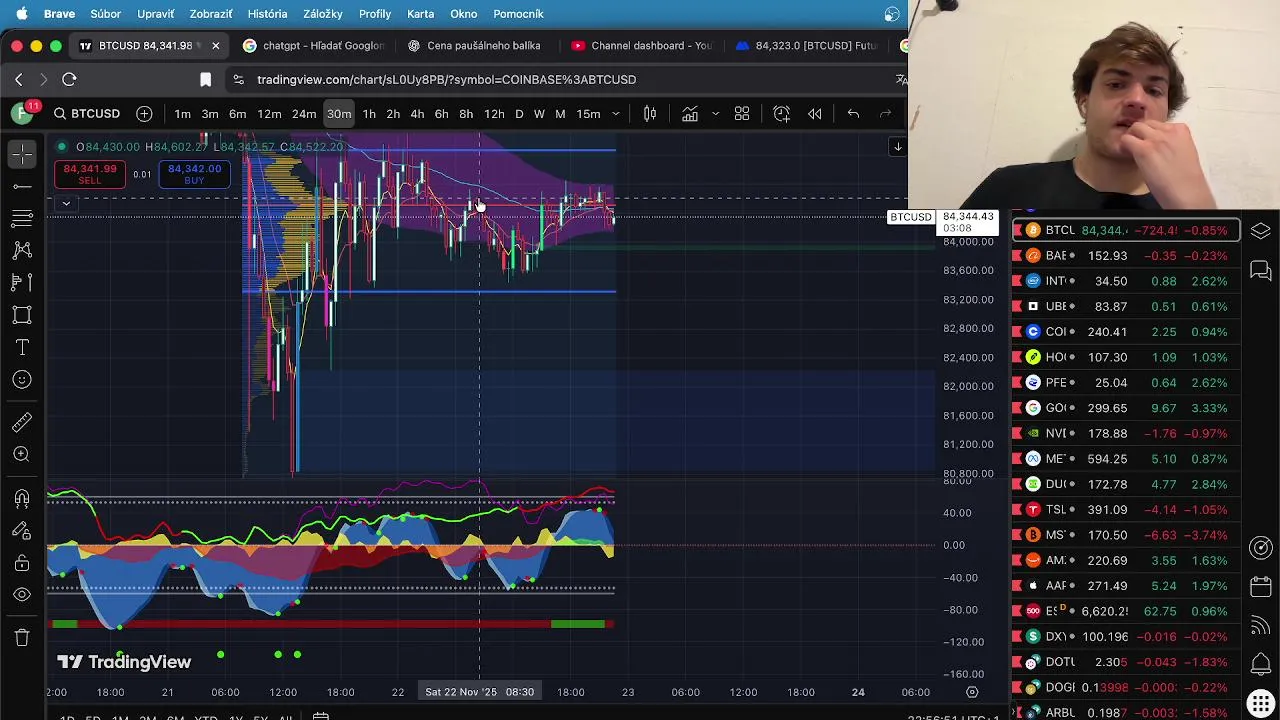Open the Fibonacci and gann tools
This screenshot has height=720, width=1280.
(22, 218)
